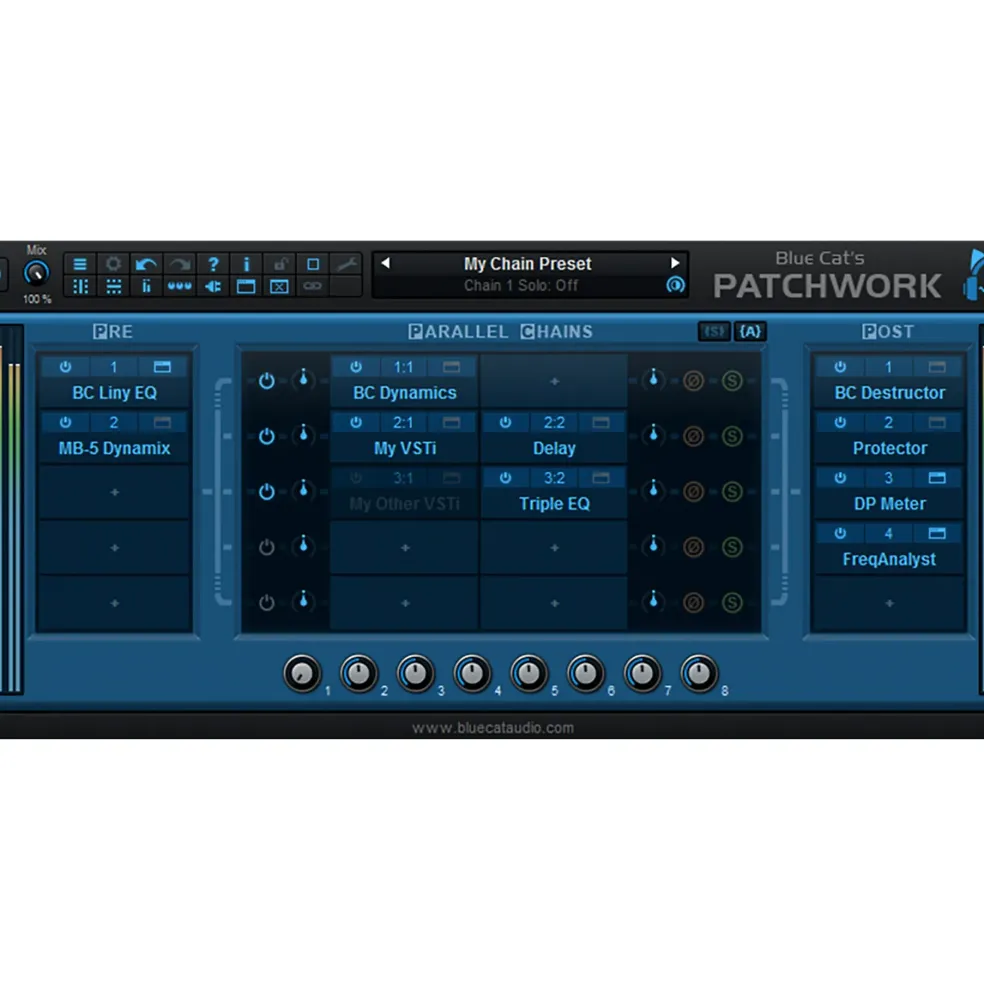Open the BC Dynamics 1:1 window icon

click(451, 367)
